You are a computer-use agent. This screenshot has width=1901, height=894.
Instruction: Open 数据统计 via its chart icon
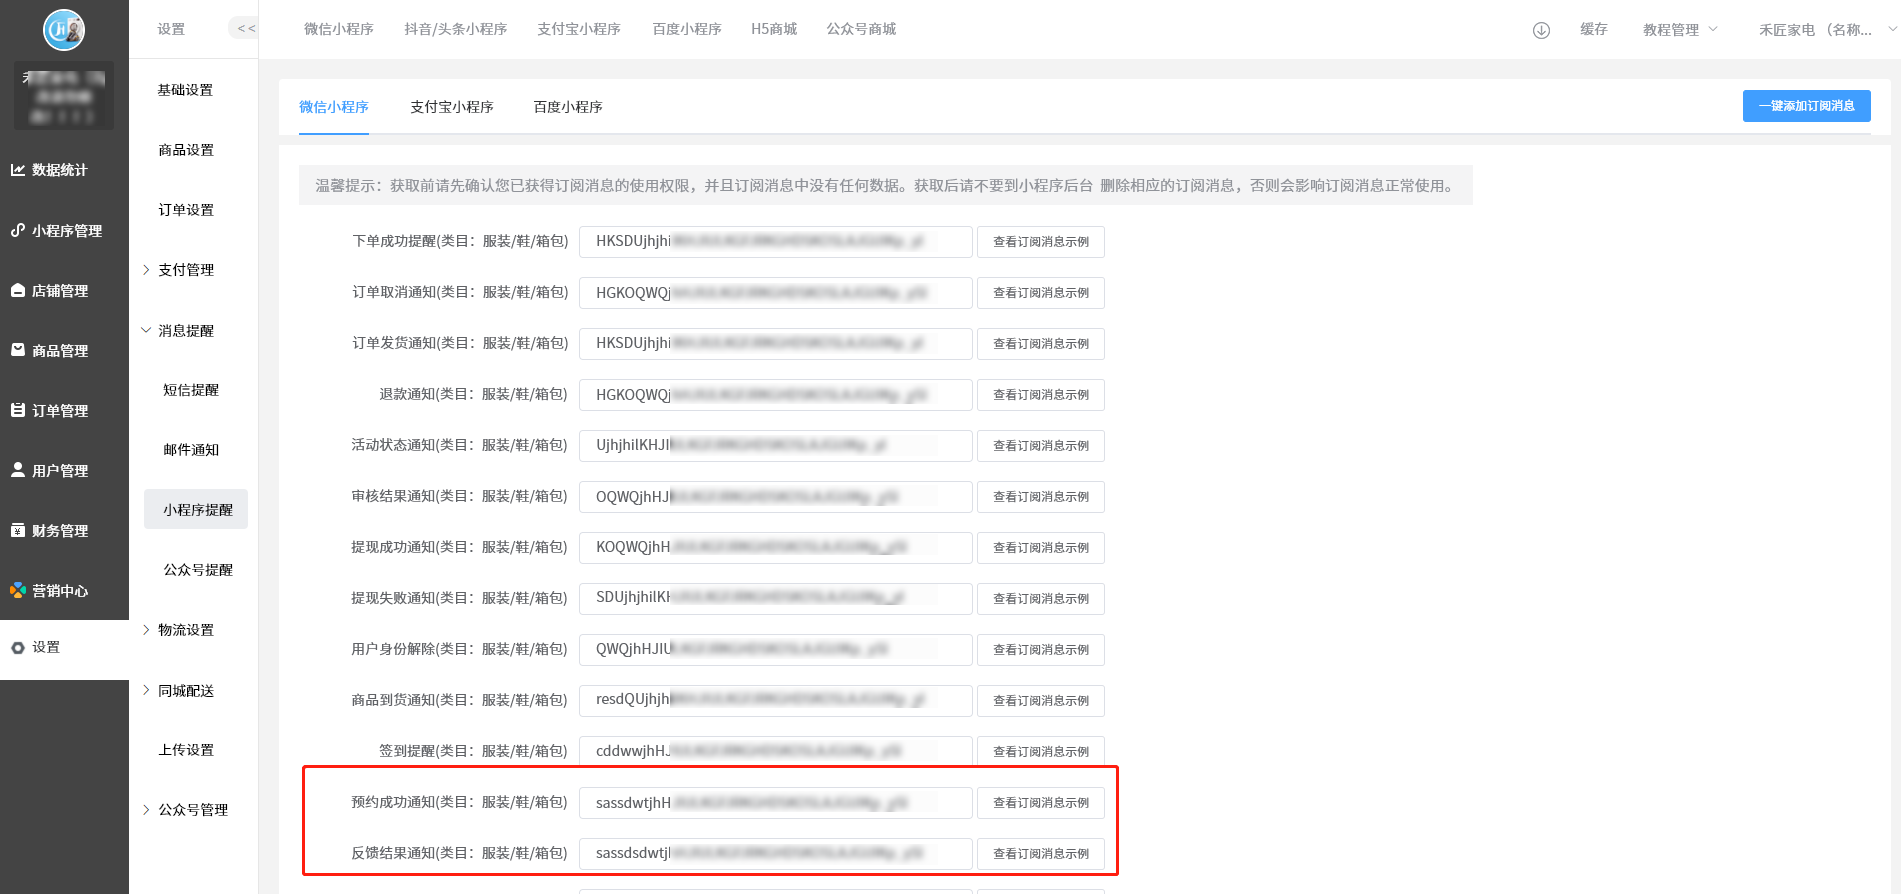point(18,170)
